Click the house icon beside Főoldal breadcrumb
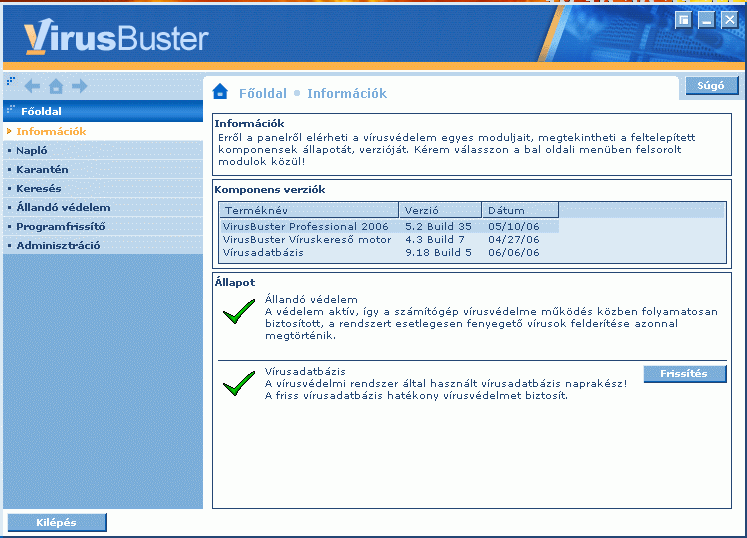The height and width of the screenshot is (538, 747). [x=220, y=91]
